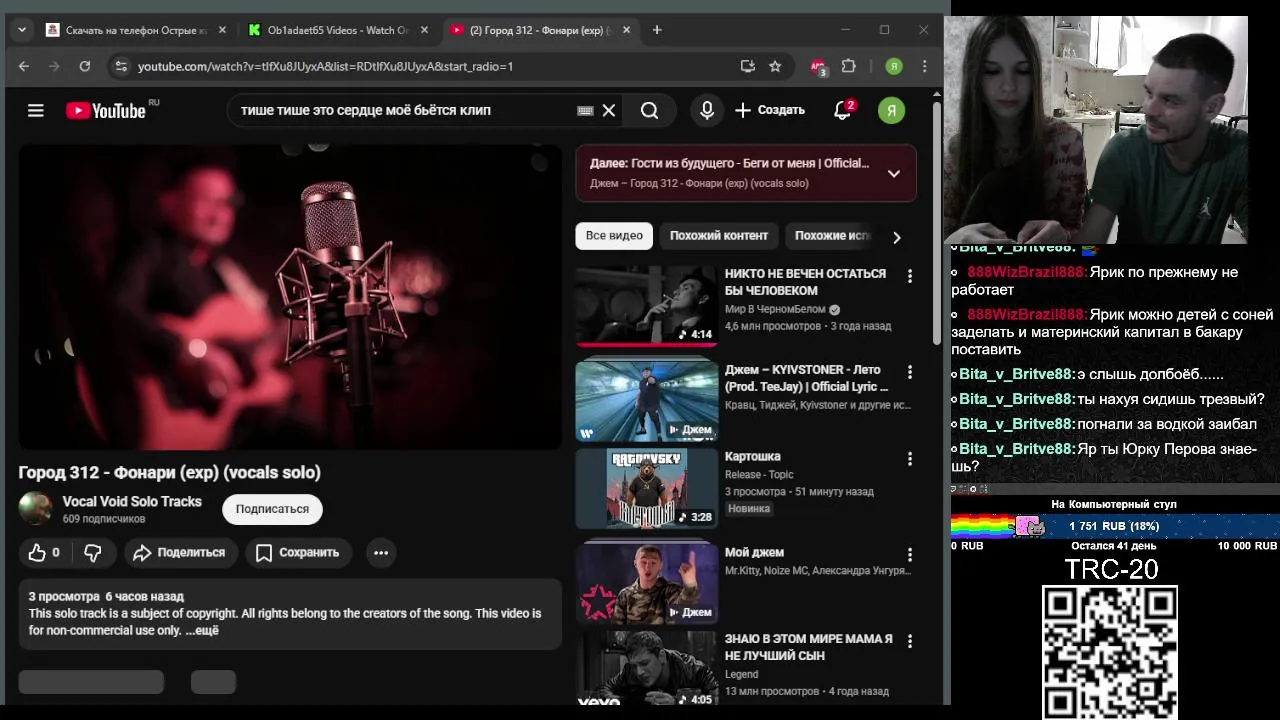
Task: Open НИКТО НЕ ВЕЧЕН video thumbnail
Action: point(646,305)
